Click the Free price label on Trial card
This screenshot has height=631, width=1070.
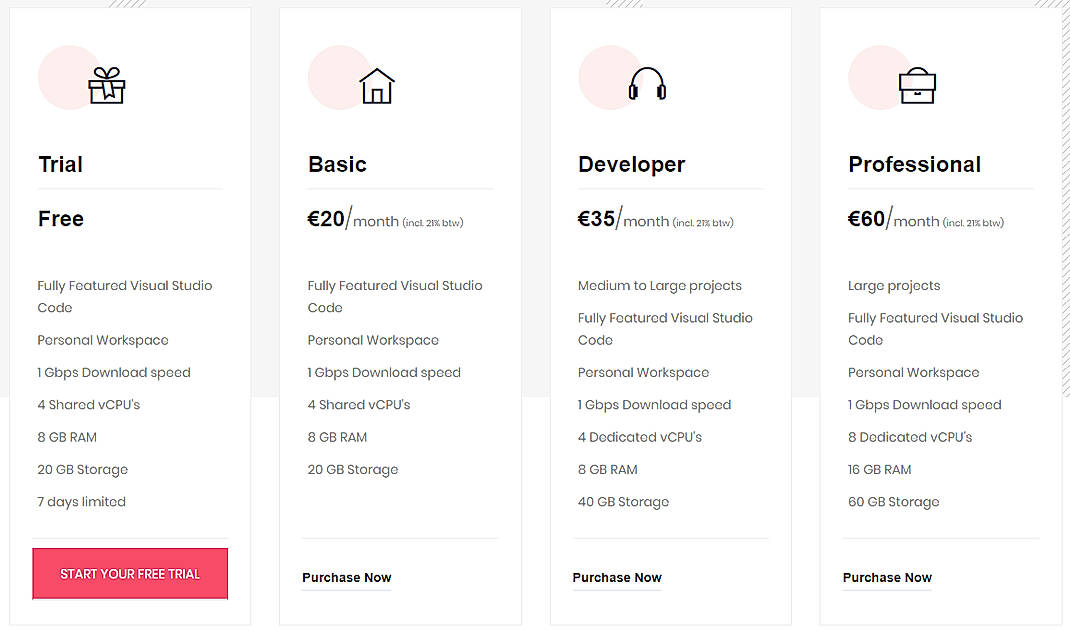tap(60, 219)
